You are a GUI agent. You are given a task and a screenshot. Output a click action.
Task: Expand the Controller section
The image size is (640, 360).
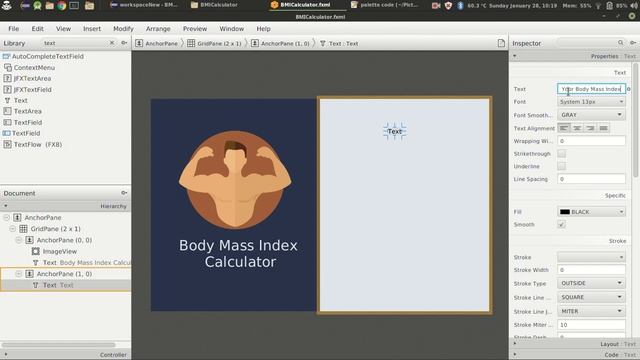[6, 355]
